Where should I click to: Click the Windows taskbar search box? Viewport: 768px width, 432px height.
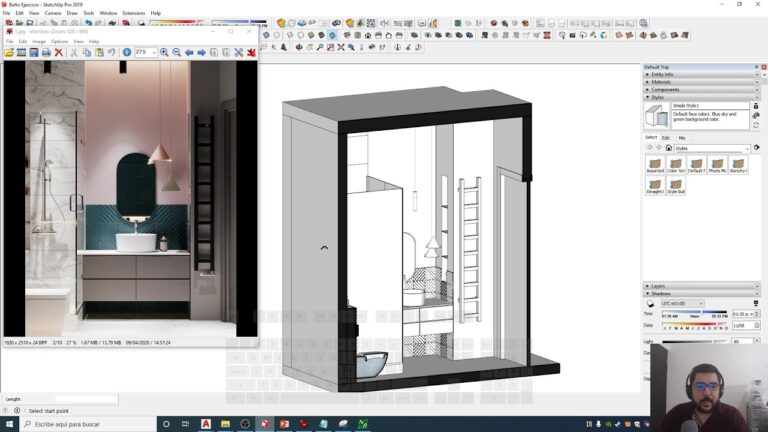click(90, 424)
